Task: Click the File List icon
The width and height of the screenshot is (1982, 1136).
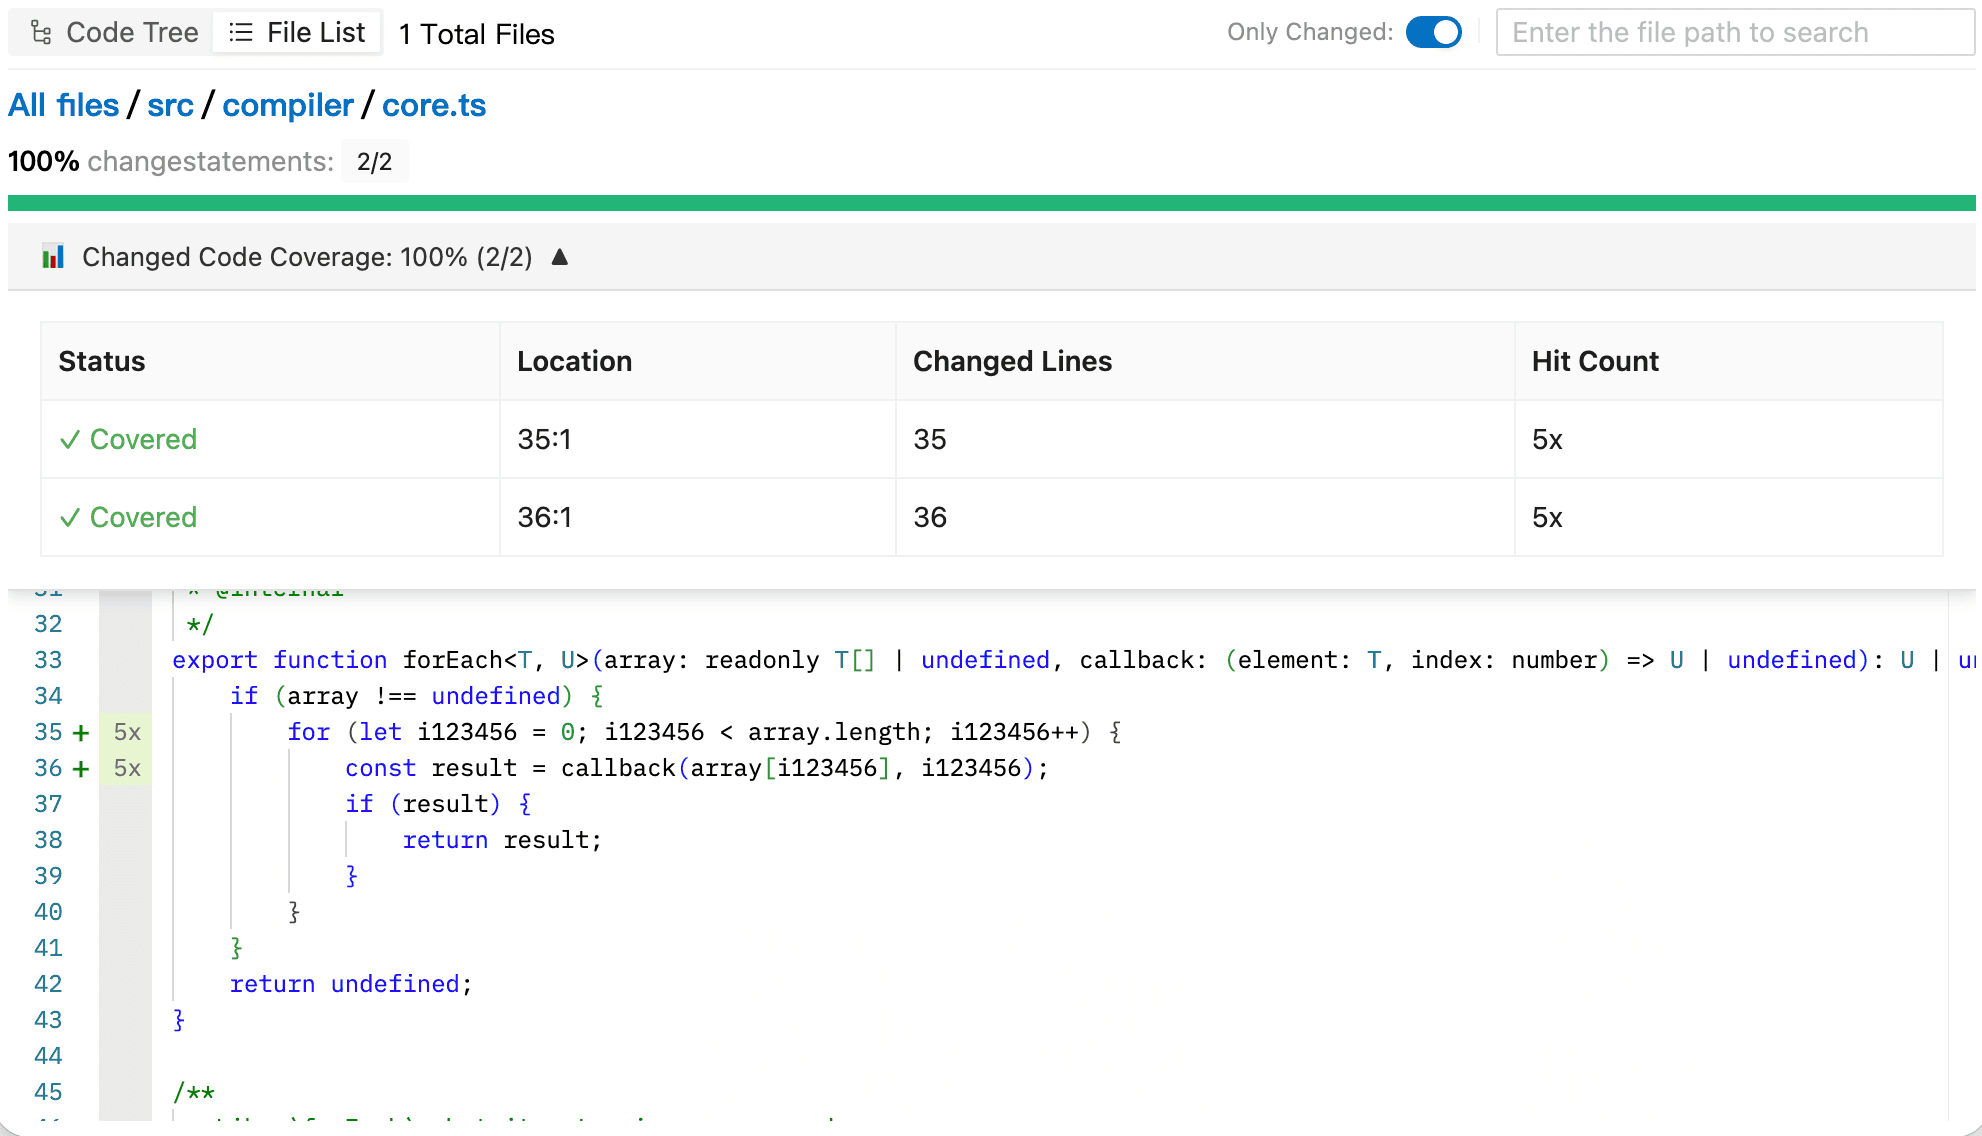Action: tap(241, 33)
